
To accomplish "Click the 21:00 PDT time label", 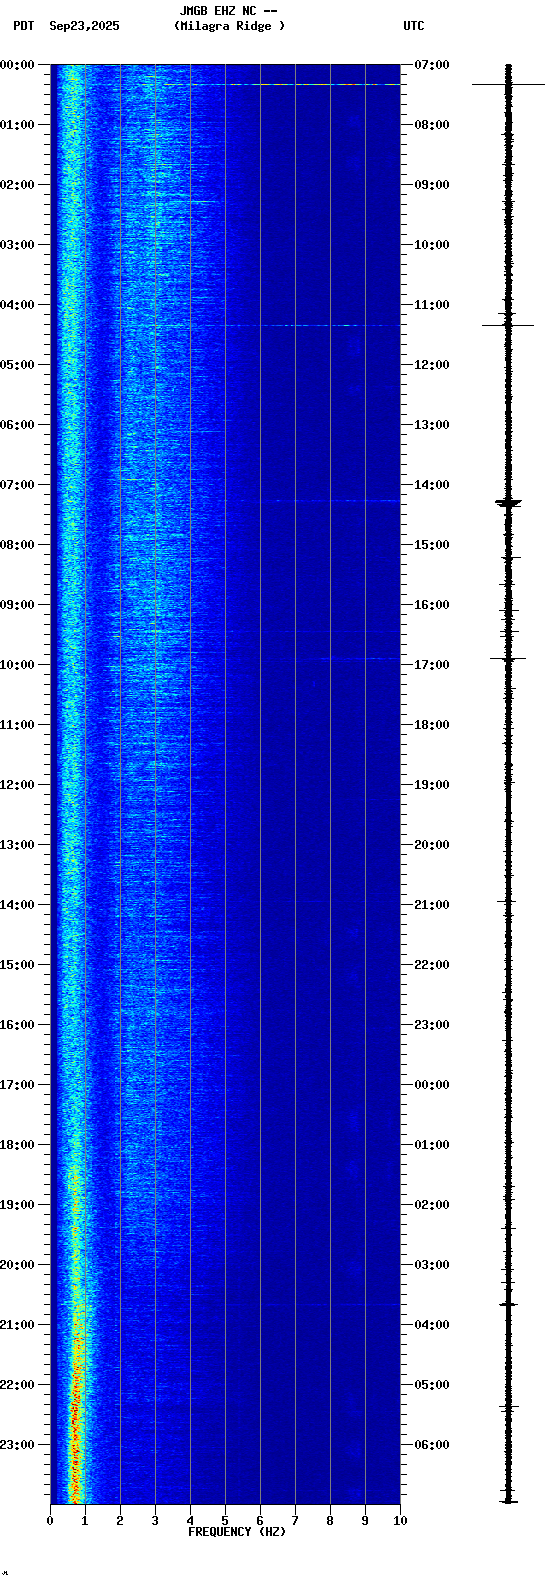I will [x=17, y=1325].
